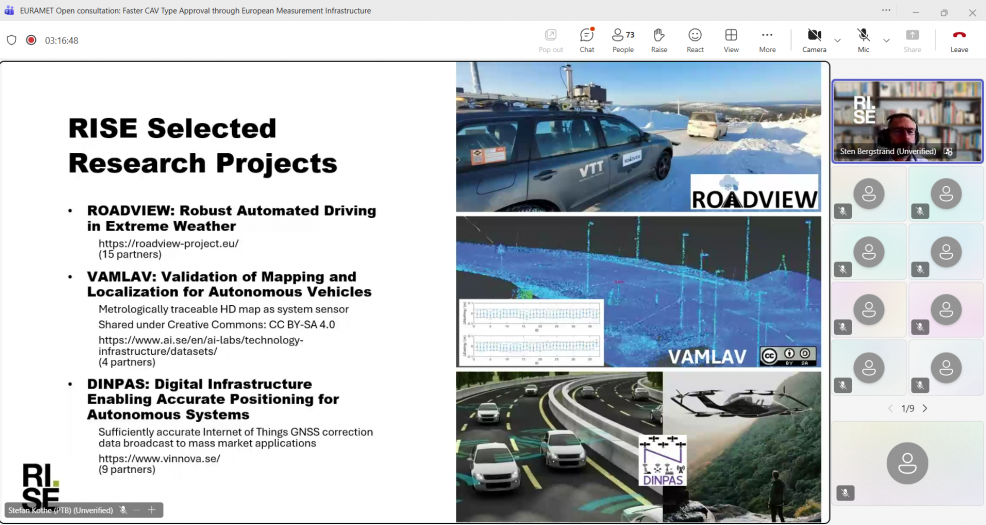Click the red recording indicator
The height and width of the screenshot is (525, 986).
tap(31, 40)
